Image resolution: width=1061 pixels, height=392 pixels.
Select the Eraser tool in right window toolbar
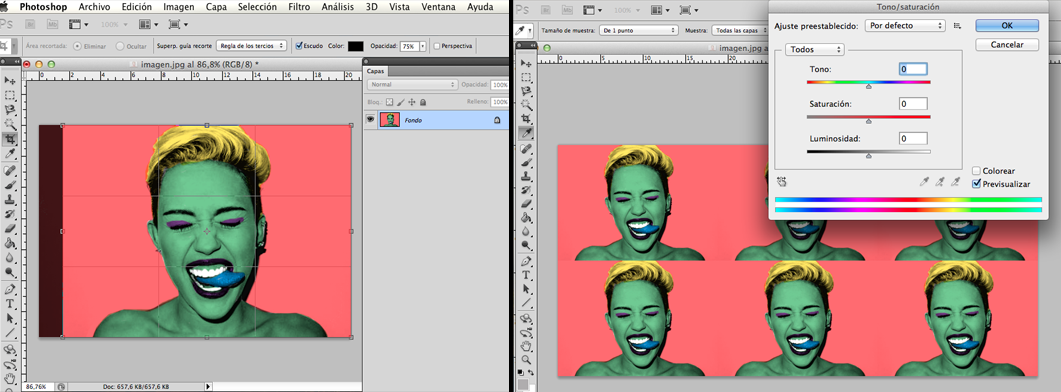click(x=526, y=204)
